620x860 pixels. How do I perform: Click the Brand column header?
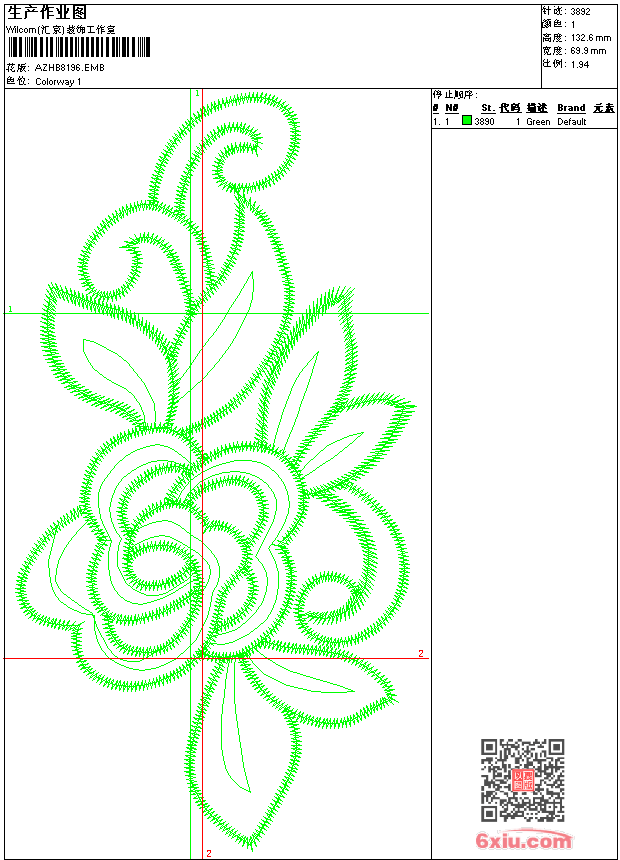pyautogui.click(x=571, y=108)
